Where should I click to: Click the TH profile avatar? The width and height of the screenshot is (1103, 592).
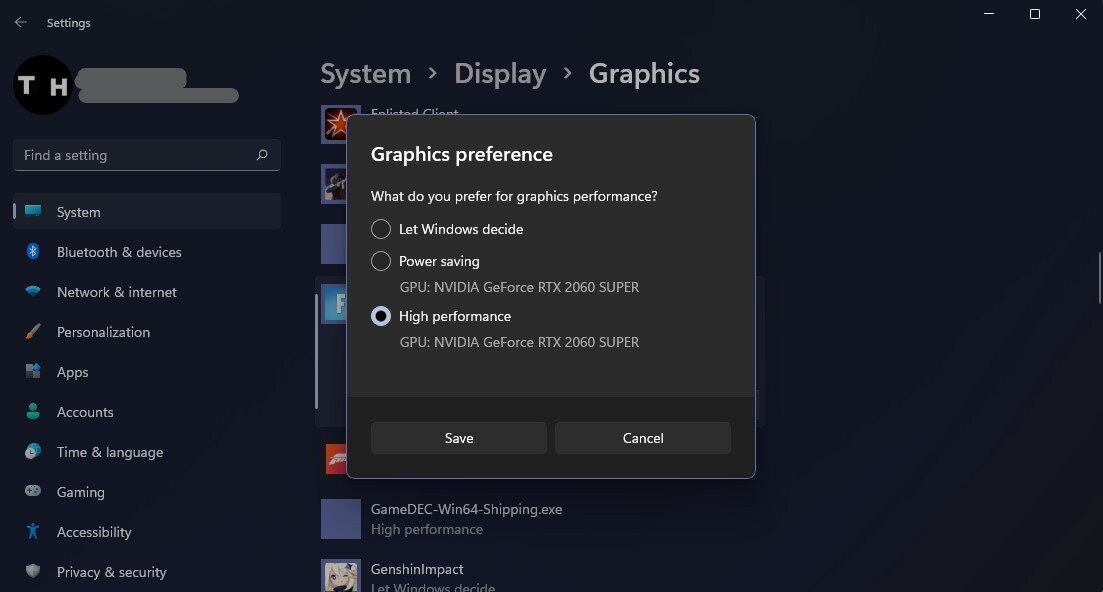[x=43, y=85]
